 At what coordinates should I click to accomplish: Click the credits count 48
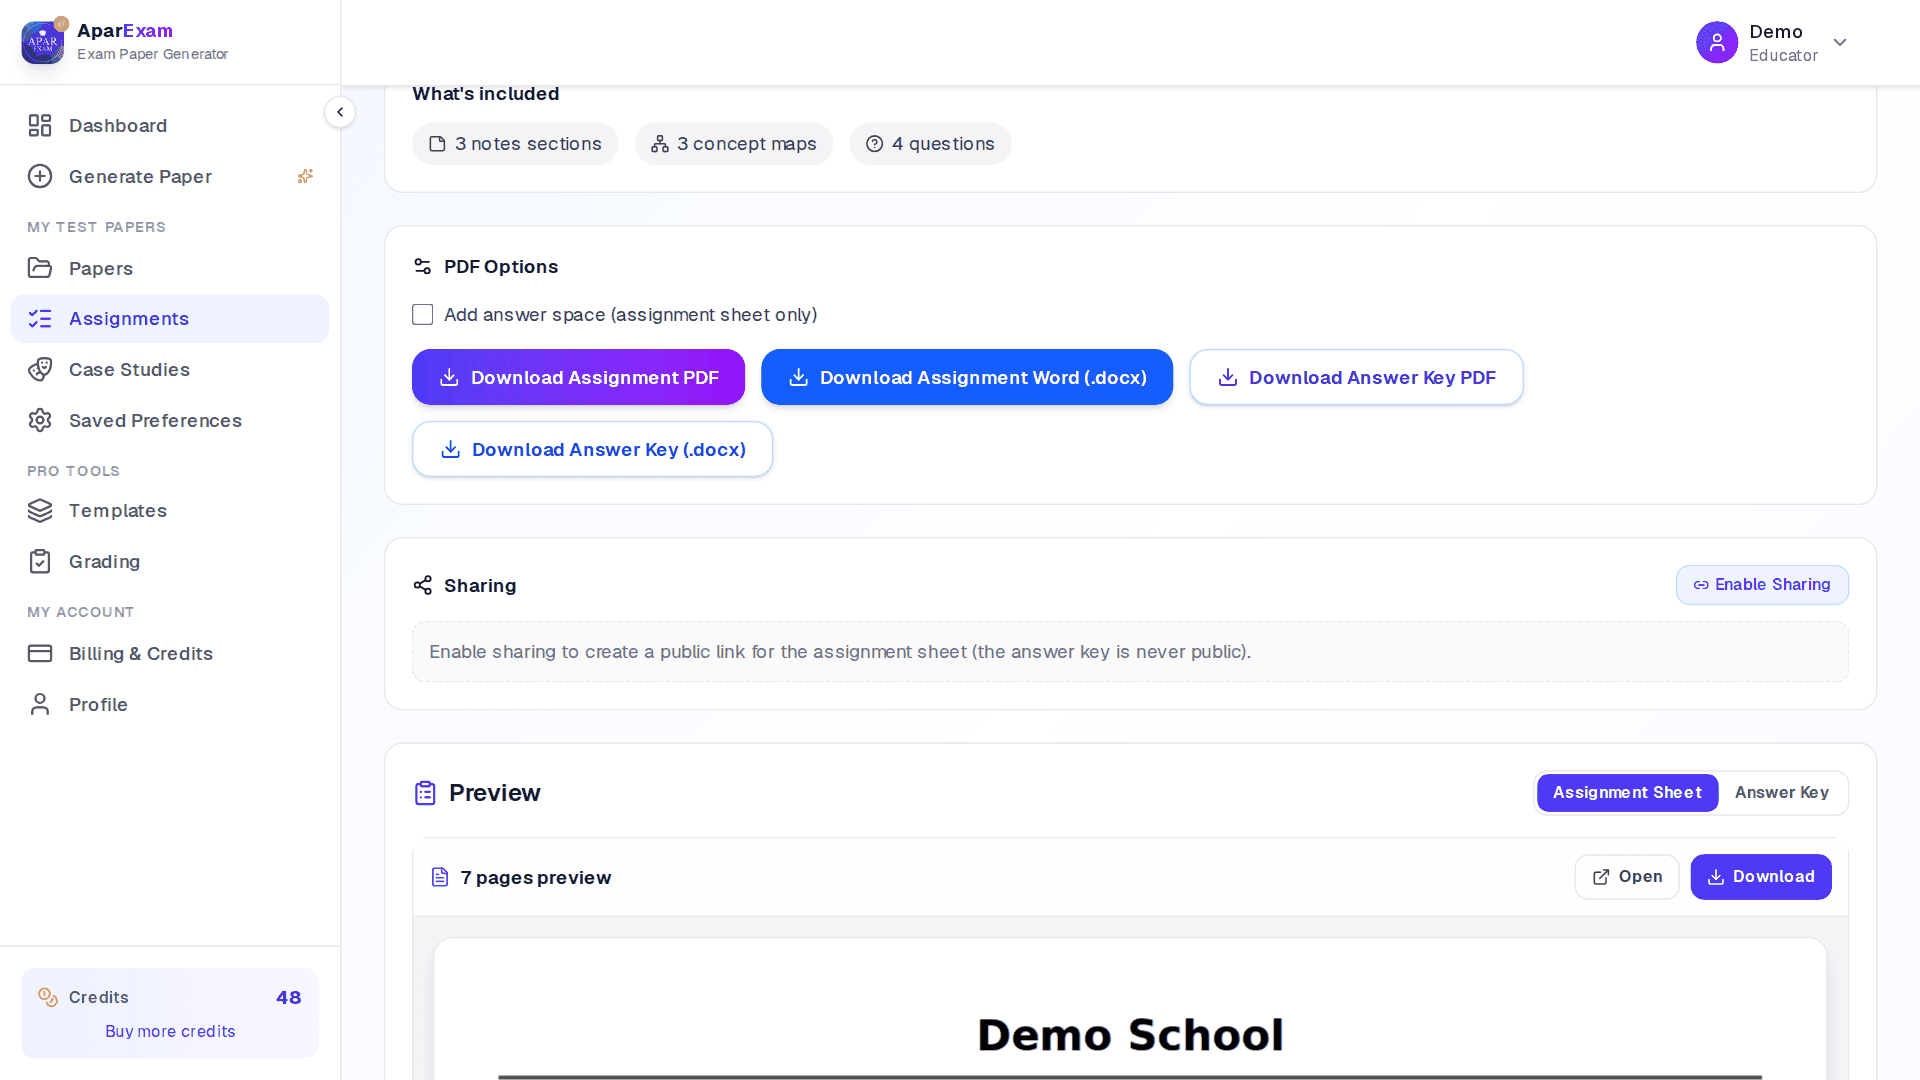(289, 997)
